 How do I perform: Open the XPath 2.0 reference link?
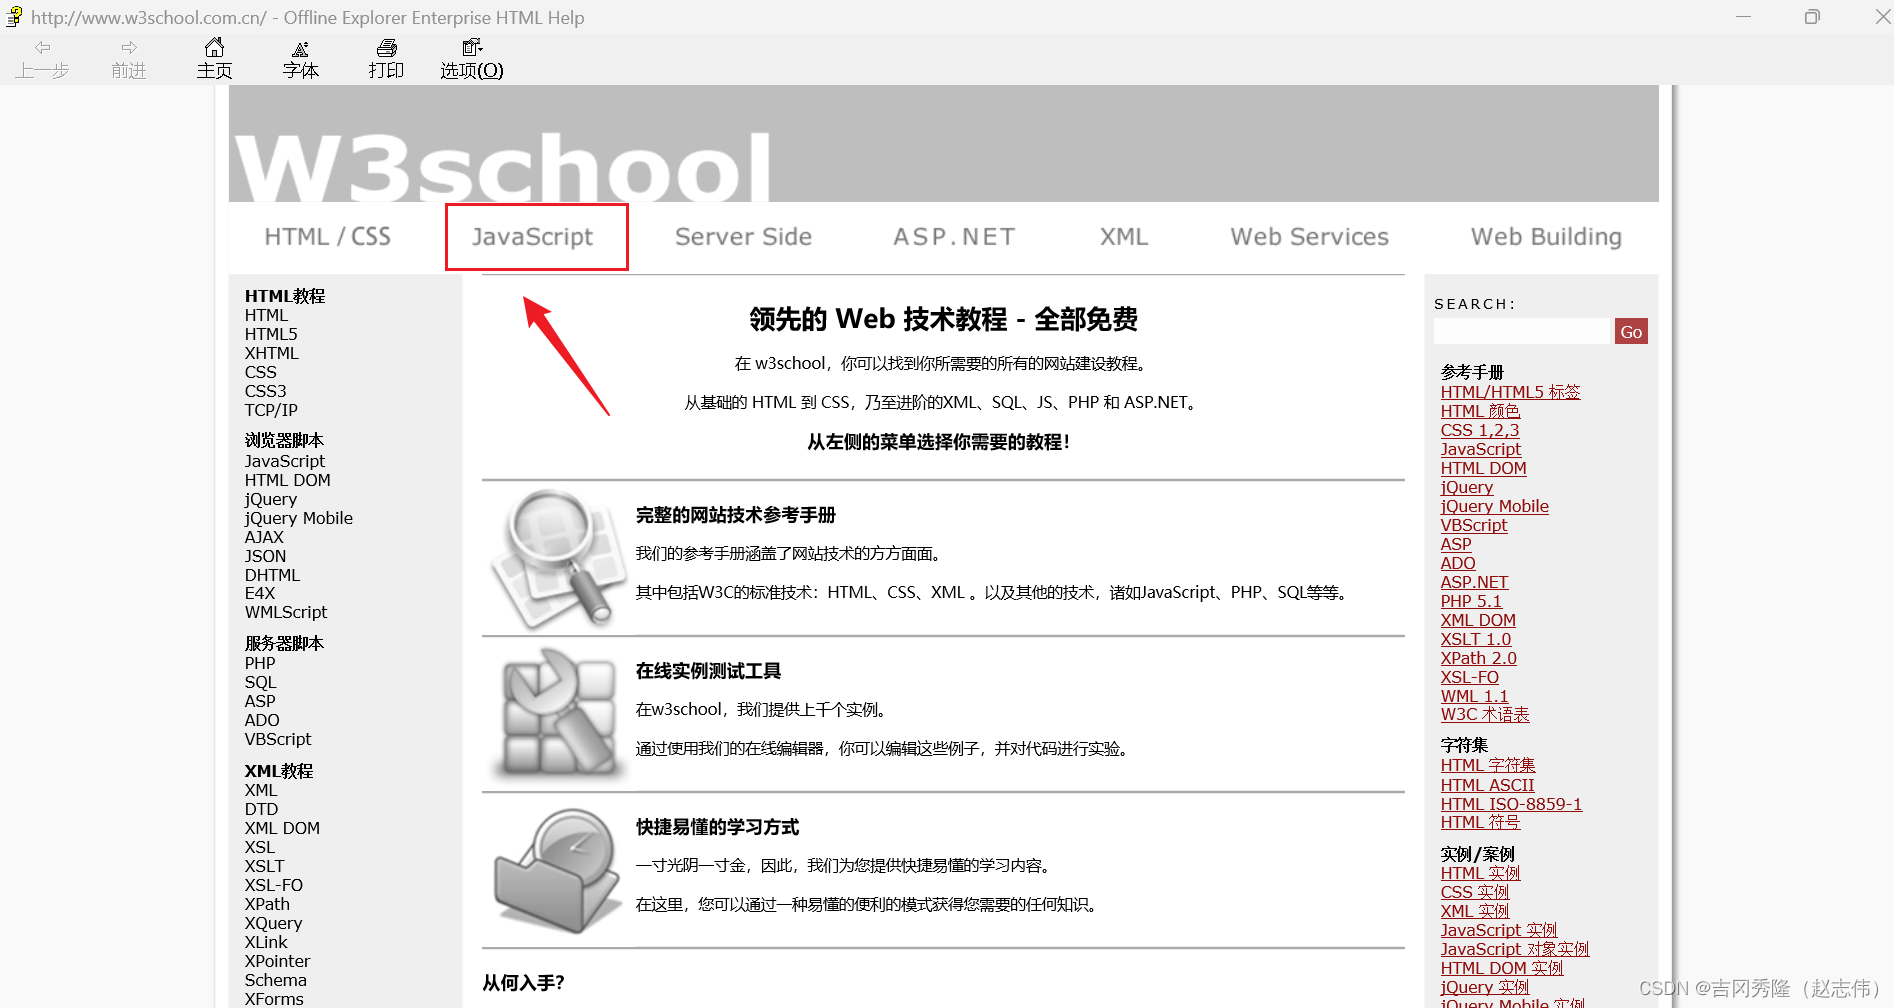[1479, 658]
